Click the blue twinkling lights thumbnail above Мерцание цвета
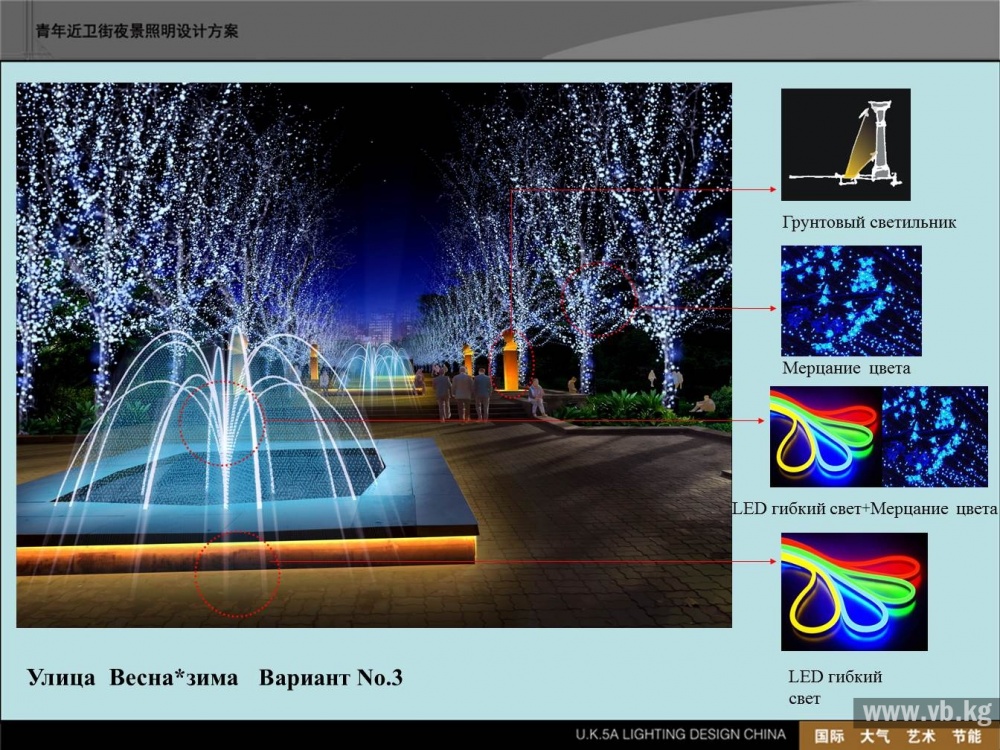Viewport: 1000px width, 750px height. click(x=851, y=300)
